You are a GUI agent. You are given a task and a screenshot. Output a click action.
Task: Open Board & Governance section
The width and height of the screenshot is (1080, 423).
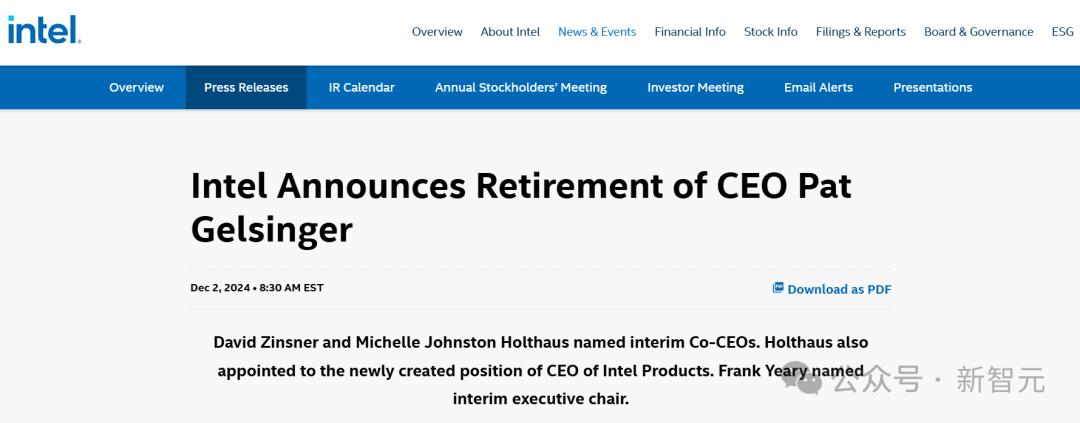pyautogui.click(x=978, y=32)
